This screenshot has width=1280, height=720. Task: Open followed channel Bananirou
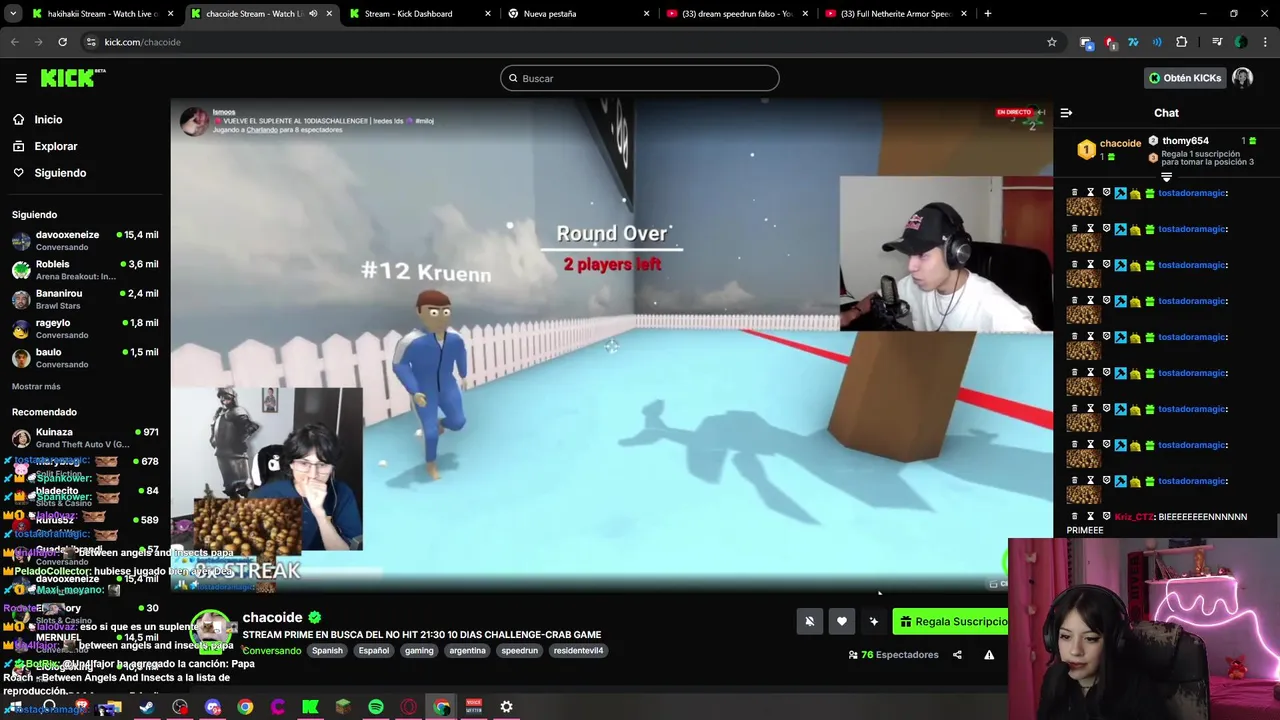[85, 299]
